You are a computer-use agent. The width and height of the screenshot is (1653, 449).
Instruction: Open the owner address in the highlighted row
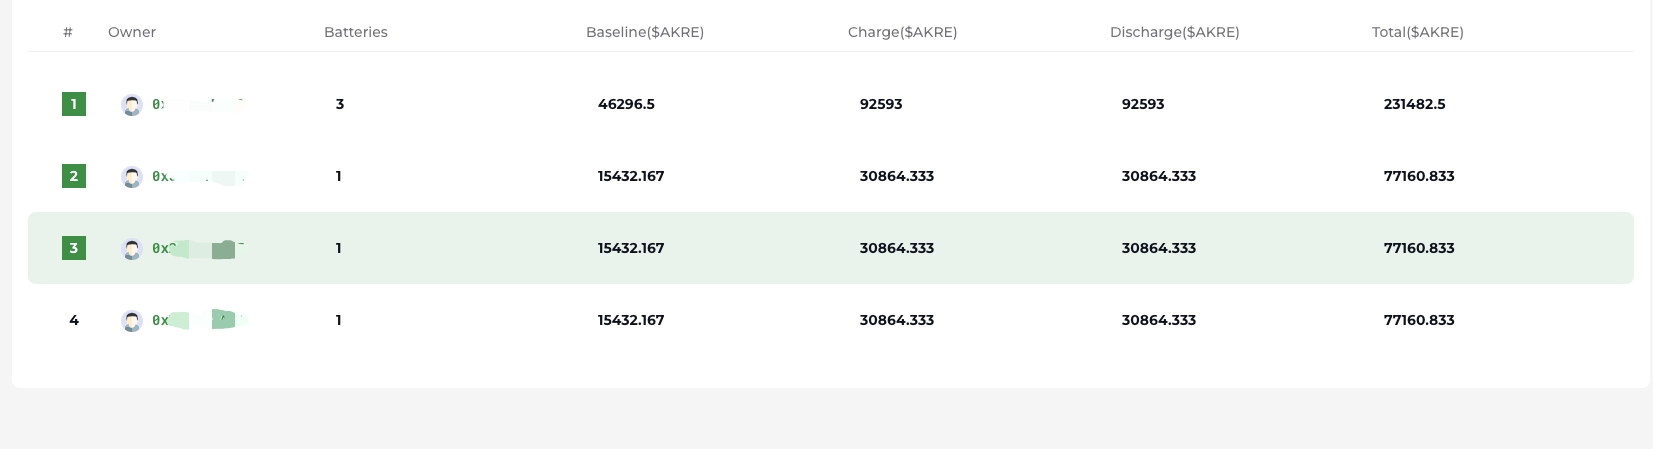(198, 248)
